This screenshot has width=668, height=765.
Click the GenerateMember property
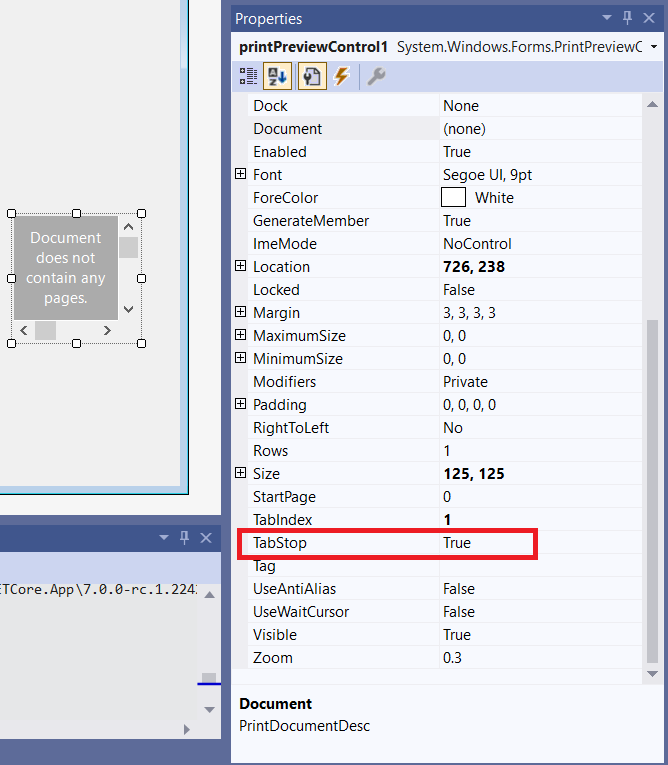[311, 221]
